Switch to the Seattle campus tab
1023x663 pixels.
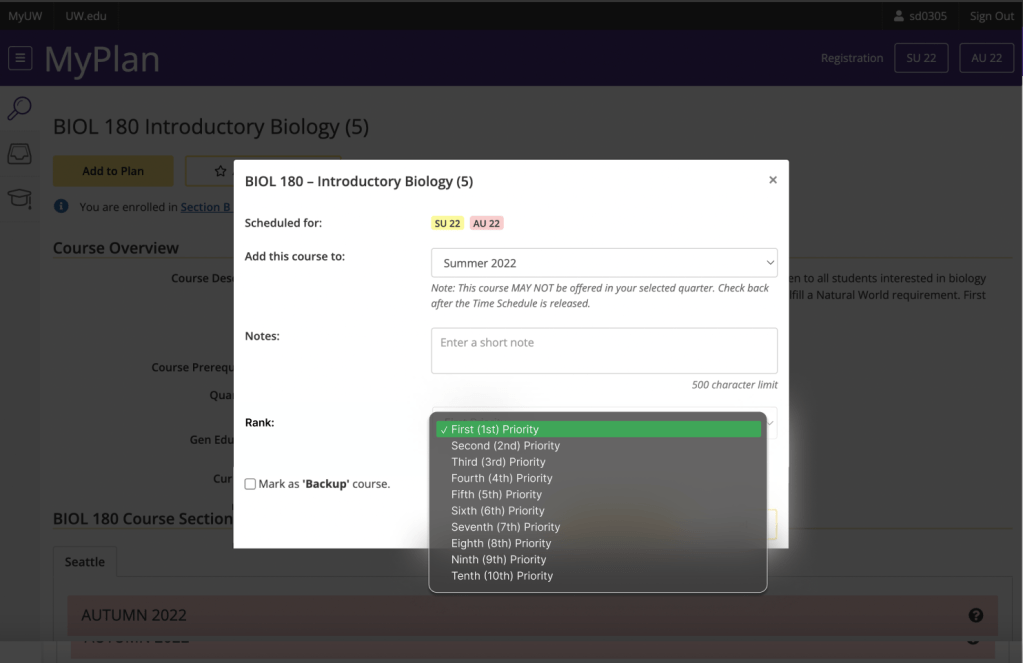(85, 562)
